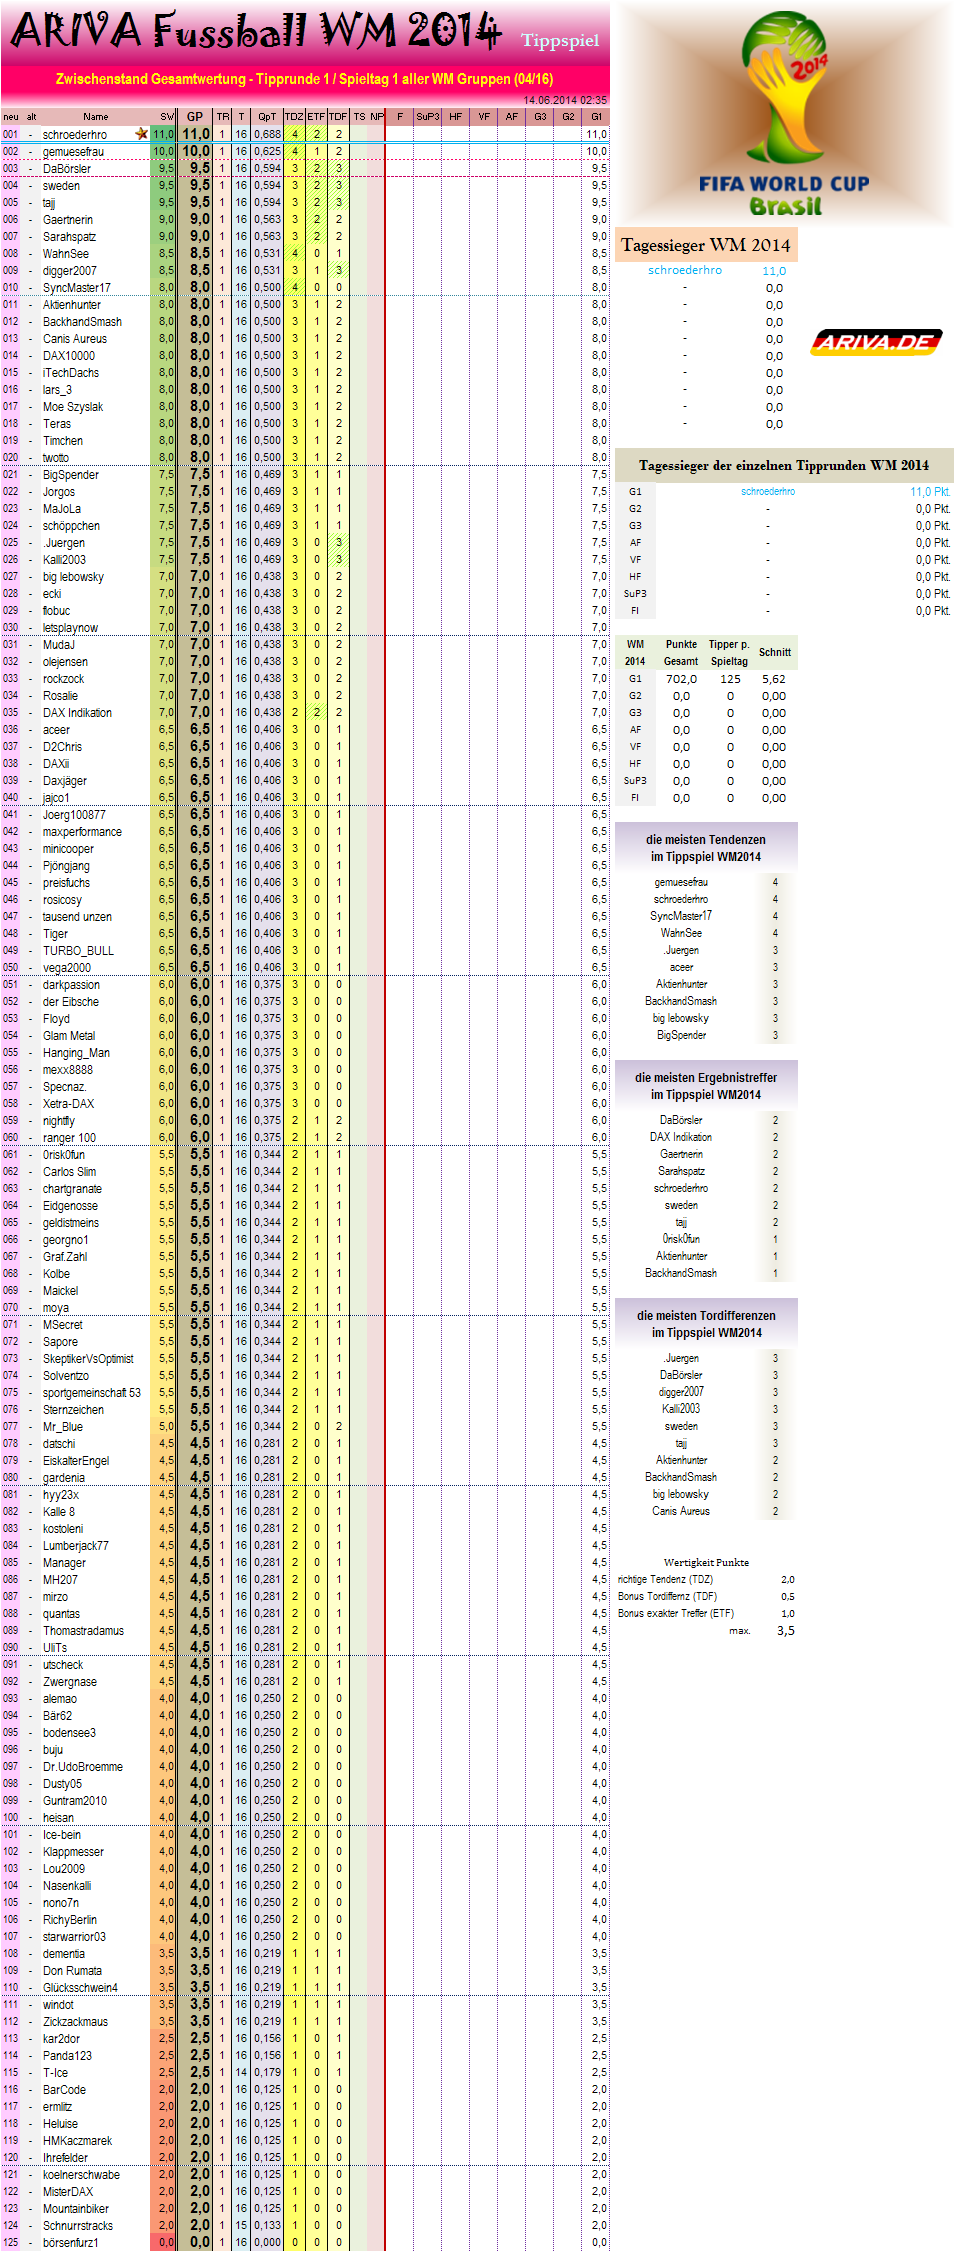The width and height of the screenshot is (954, 2251).
Task: Open the ARIVA.DE logo
Action: tap(876, 343)
